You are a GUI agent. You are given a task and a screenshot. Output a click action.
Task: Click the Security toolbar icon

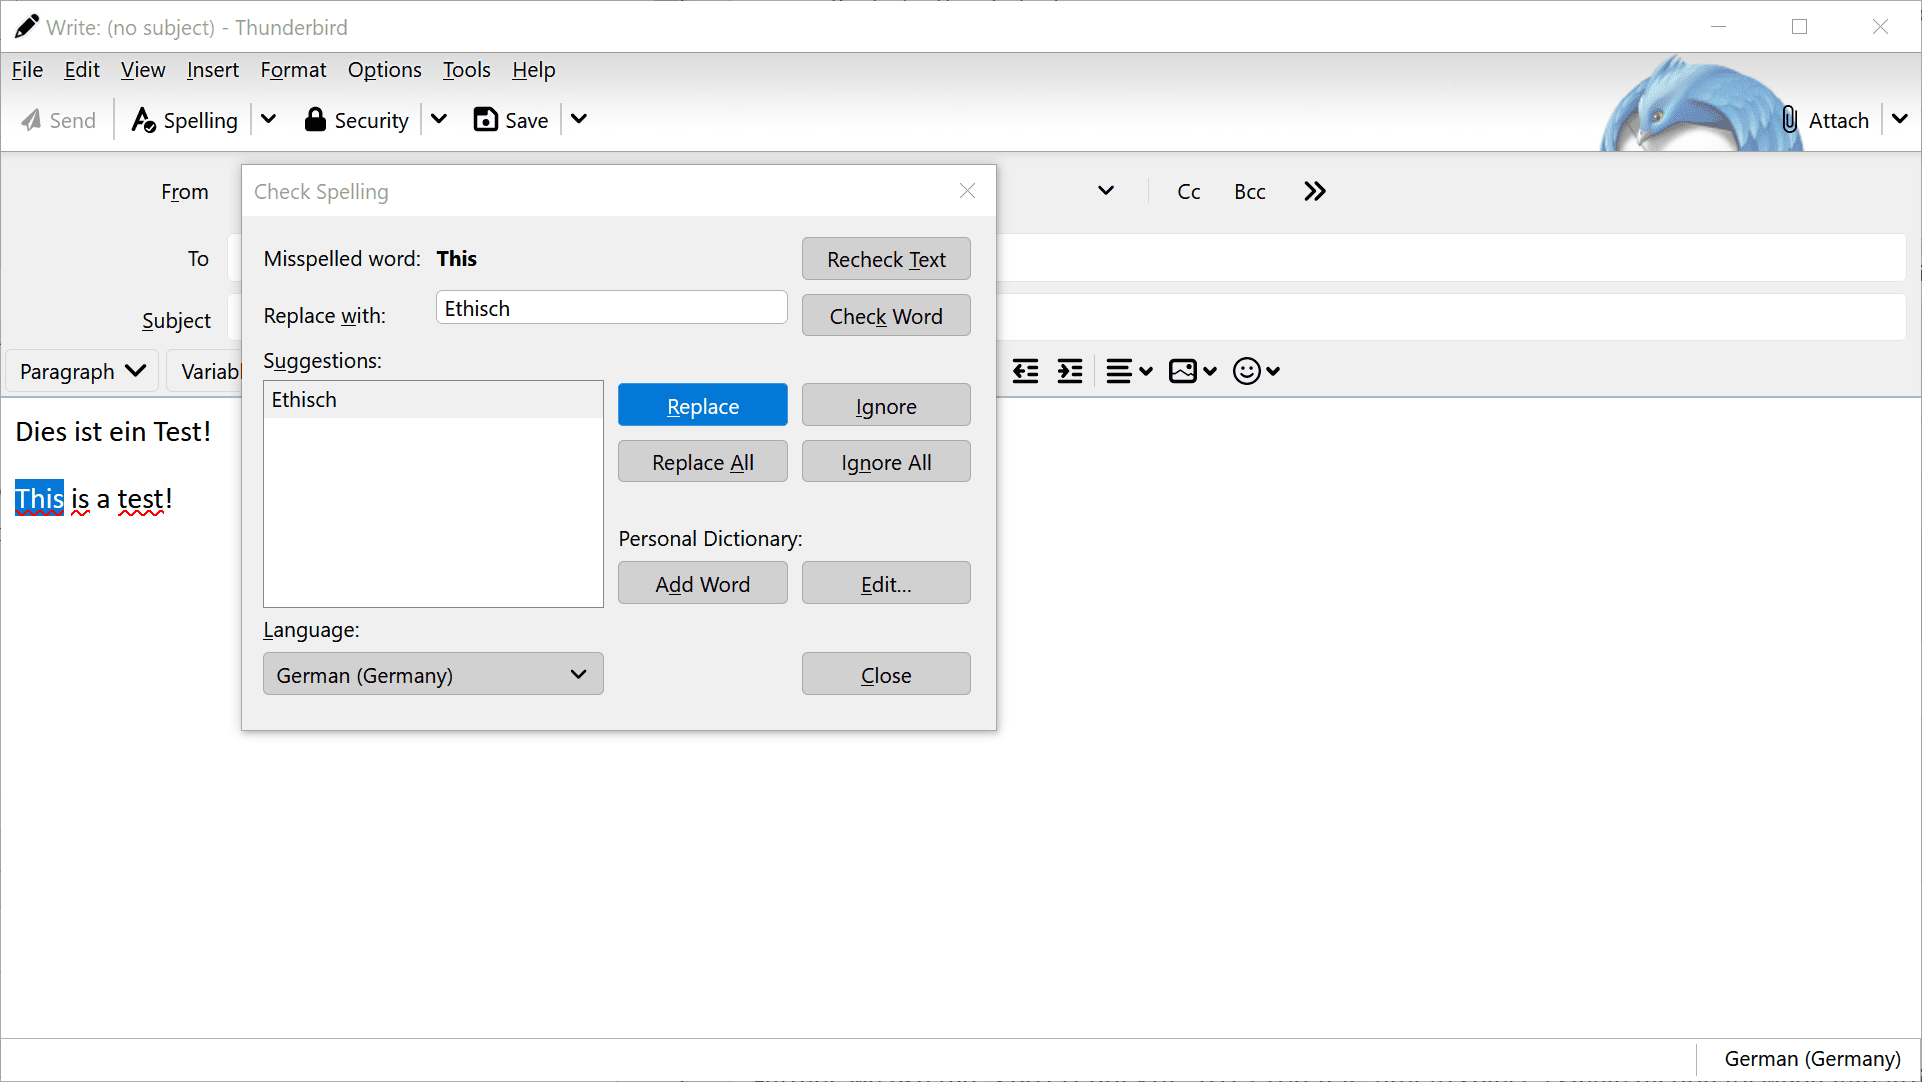(356, 119)
